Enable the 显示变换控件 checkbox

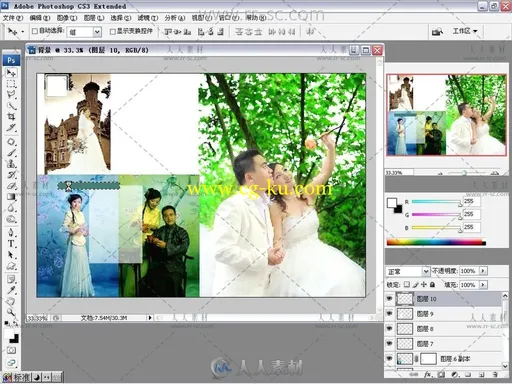pyautogui.click(x=113, y=32)
